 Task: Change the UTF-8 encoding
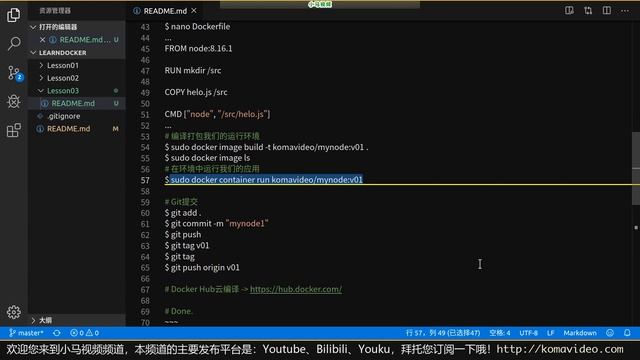[528, 333]
